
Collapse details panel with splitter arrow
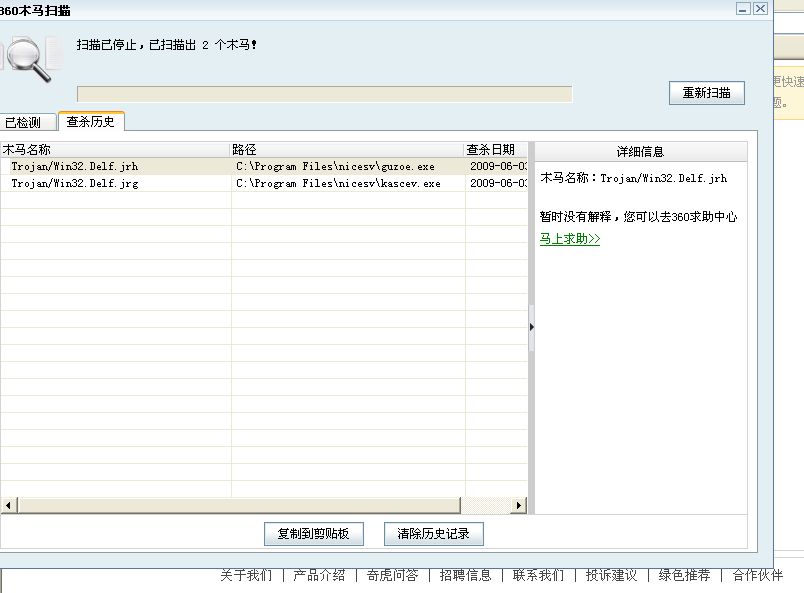point(531,327)
